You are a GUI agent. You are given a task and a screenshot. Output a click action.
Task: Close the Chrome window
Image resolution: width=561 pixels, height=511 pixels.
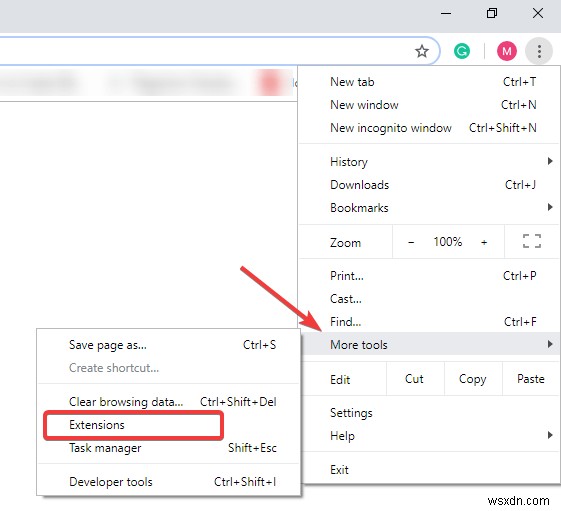538,14
